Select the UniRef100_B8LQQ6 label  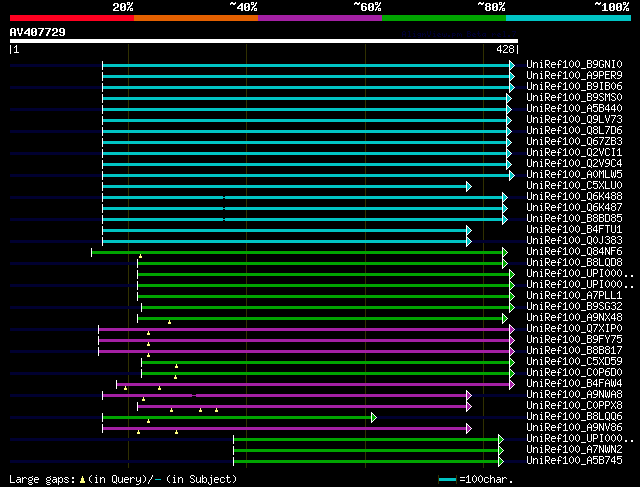pyautogui.click(x=574, y=417)
